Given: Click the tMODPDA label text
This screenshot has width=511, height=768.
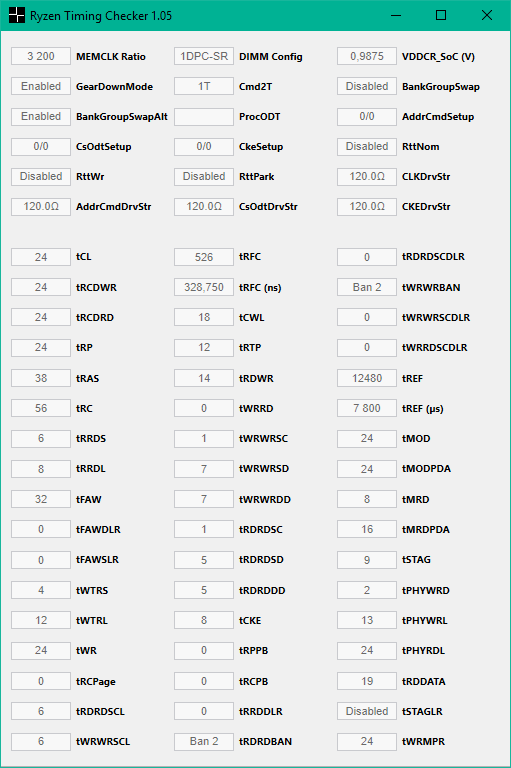Looking at the screenshot, I should click(x=426, y=469).
